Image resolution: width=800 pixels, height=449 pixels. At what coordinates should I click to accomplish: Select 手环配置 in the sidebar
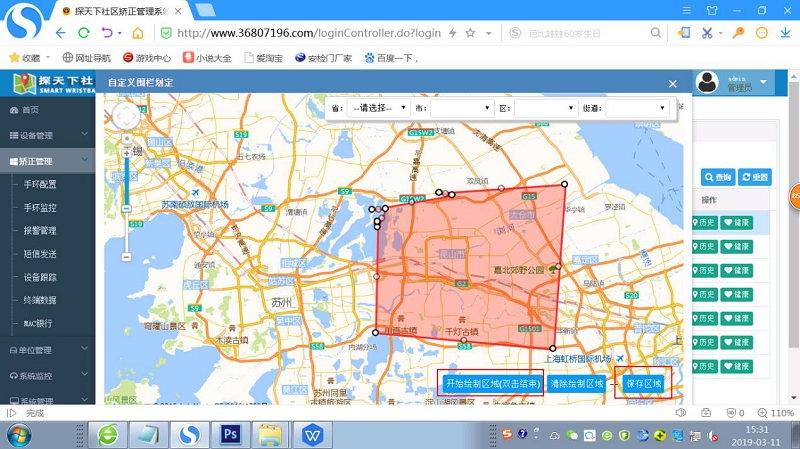[x=40, y=184]
